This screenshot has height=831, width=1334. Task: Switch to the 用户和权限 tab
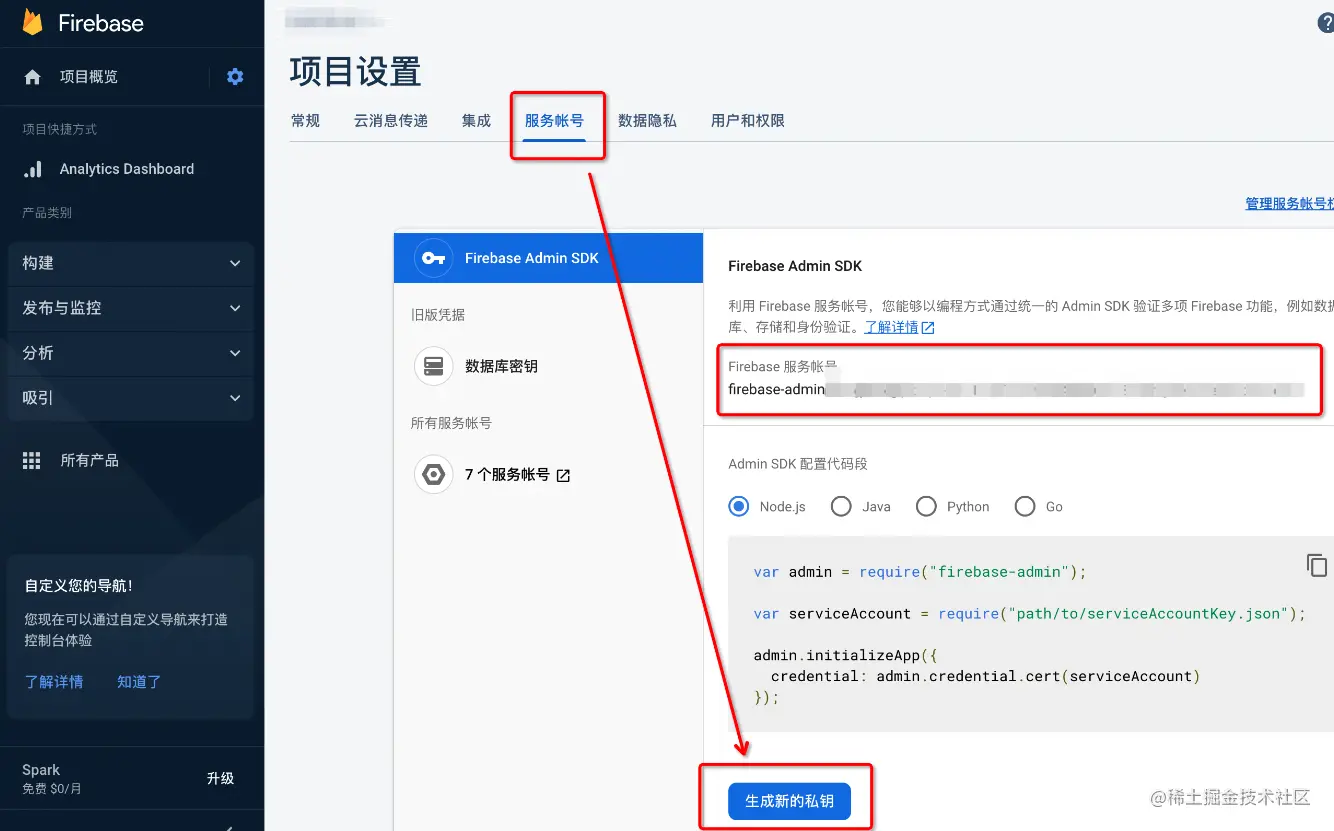747,121
